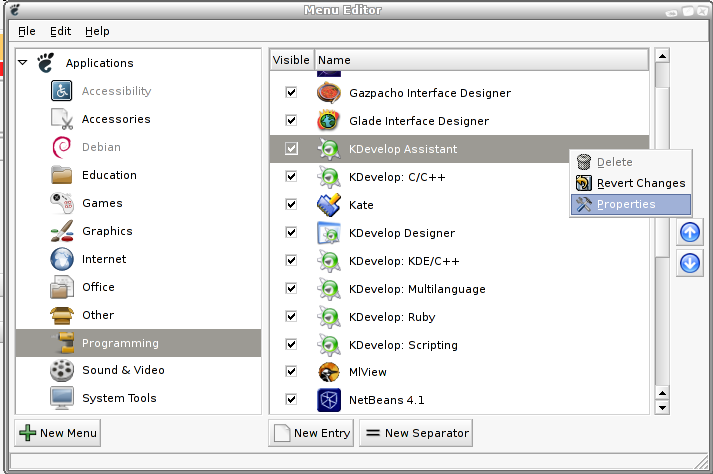Click the Gazpacho Interface Designer icon
The width and height of the screenshot is (713, 474).
tap(328, 93)
